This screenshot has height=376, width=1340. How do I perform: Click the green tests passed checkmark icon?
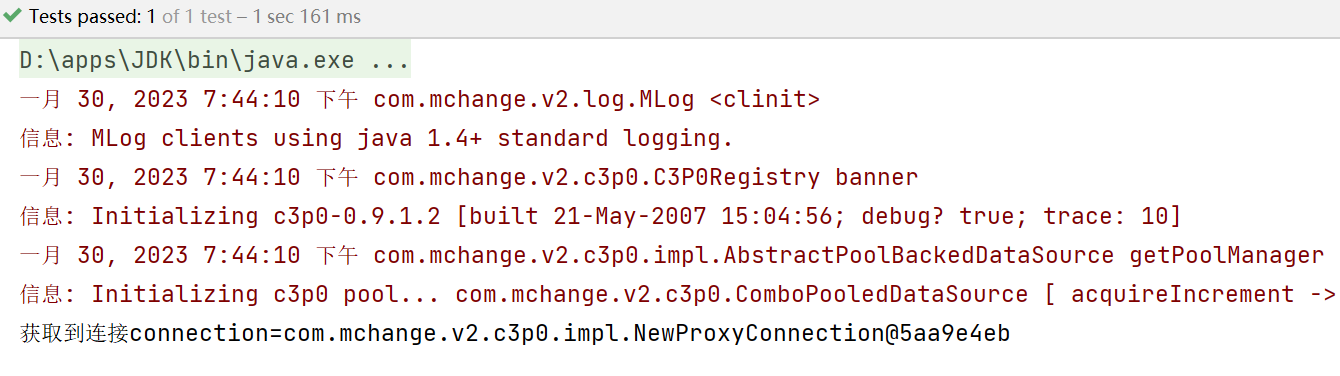[13, 17]
